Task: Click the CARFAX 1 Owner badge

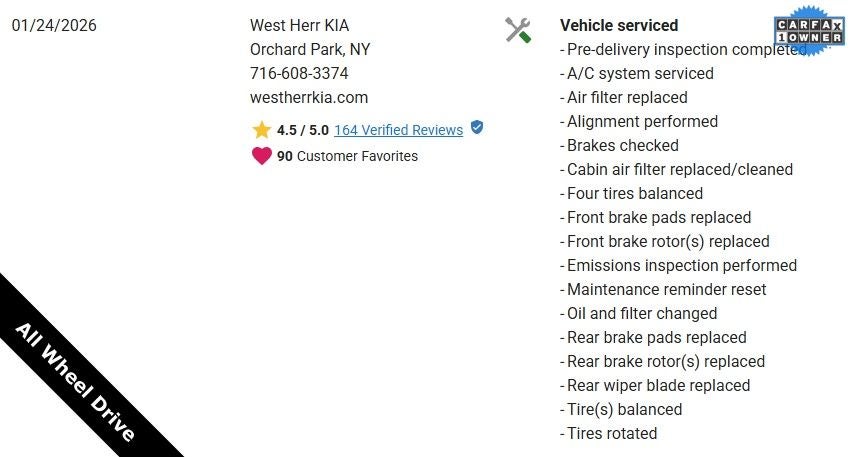Action: 808,39
